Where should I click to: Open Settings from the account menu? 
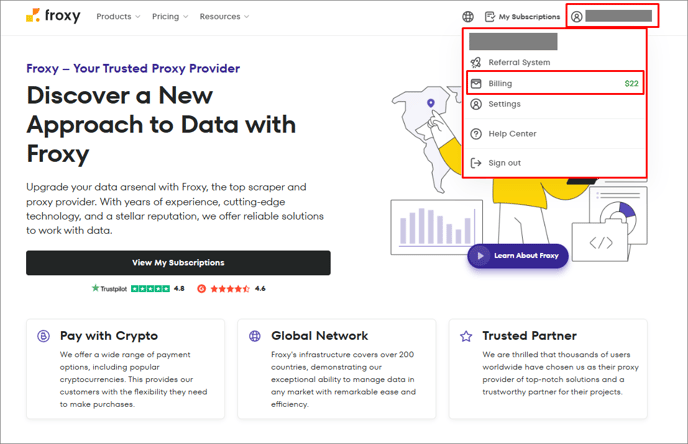click(x=555, y=104)
